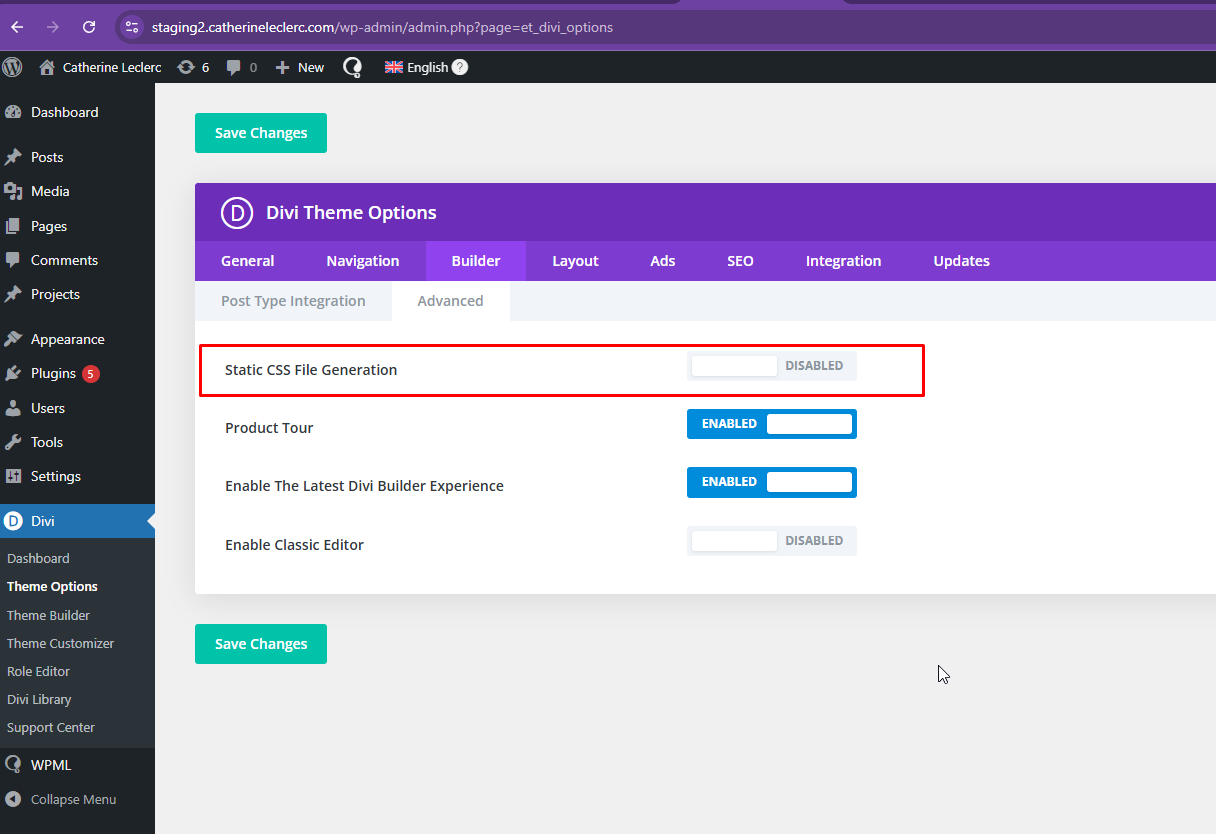Switch to the Integration tab
The image size is (1216, 834).
click(844, 261)
